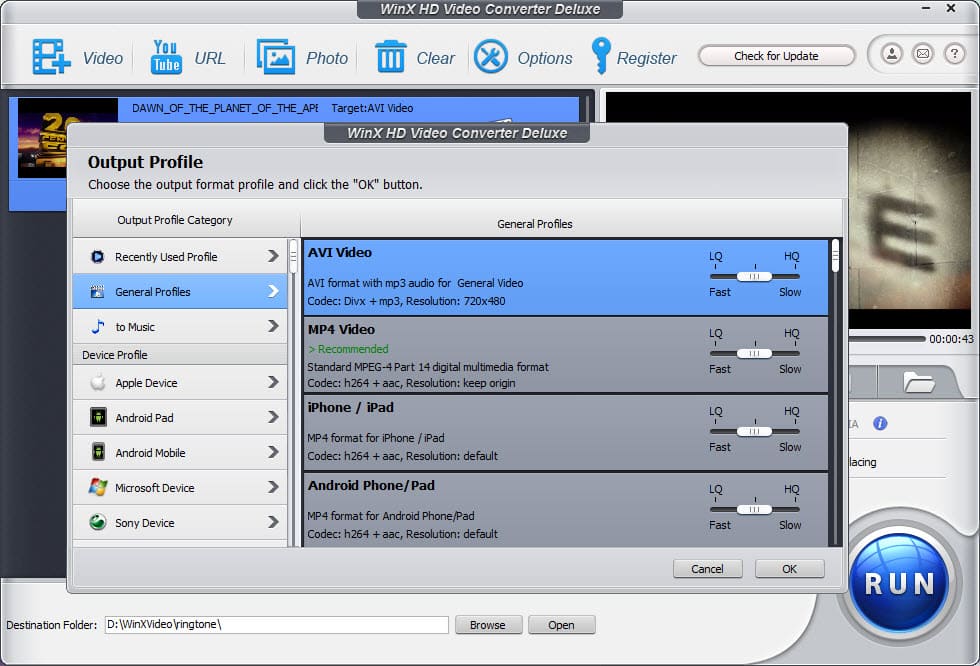Expand Sony Device arrow
The height and width of the screenshot is (666, 980).
[x=273, y=522]
